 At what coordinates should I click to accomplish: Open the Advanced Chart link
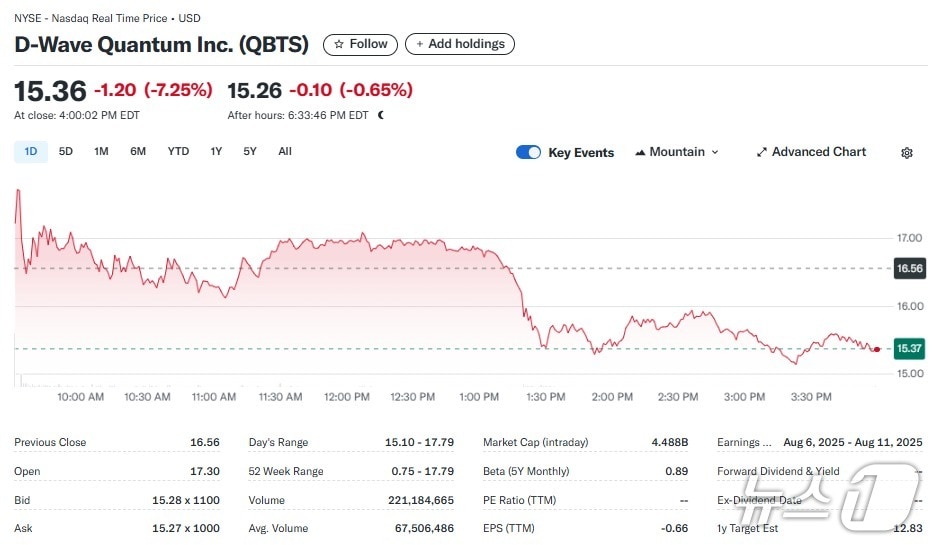point(818,152)
